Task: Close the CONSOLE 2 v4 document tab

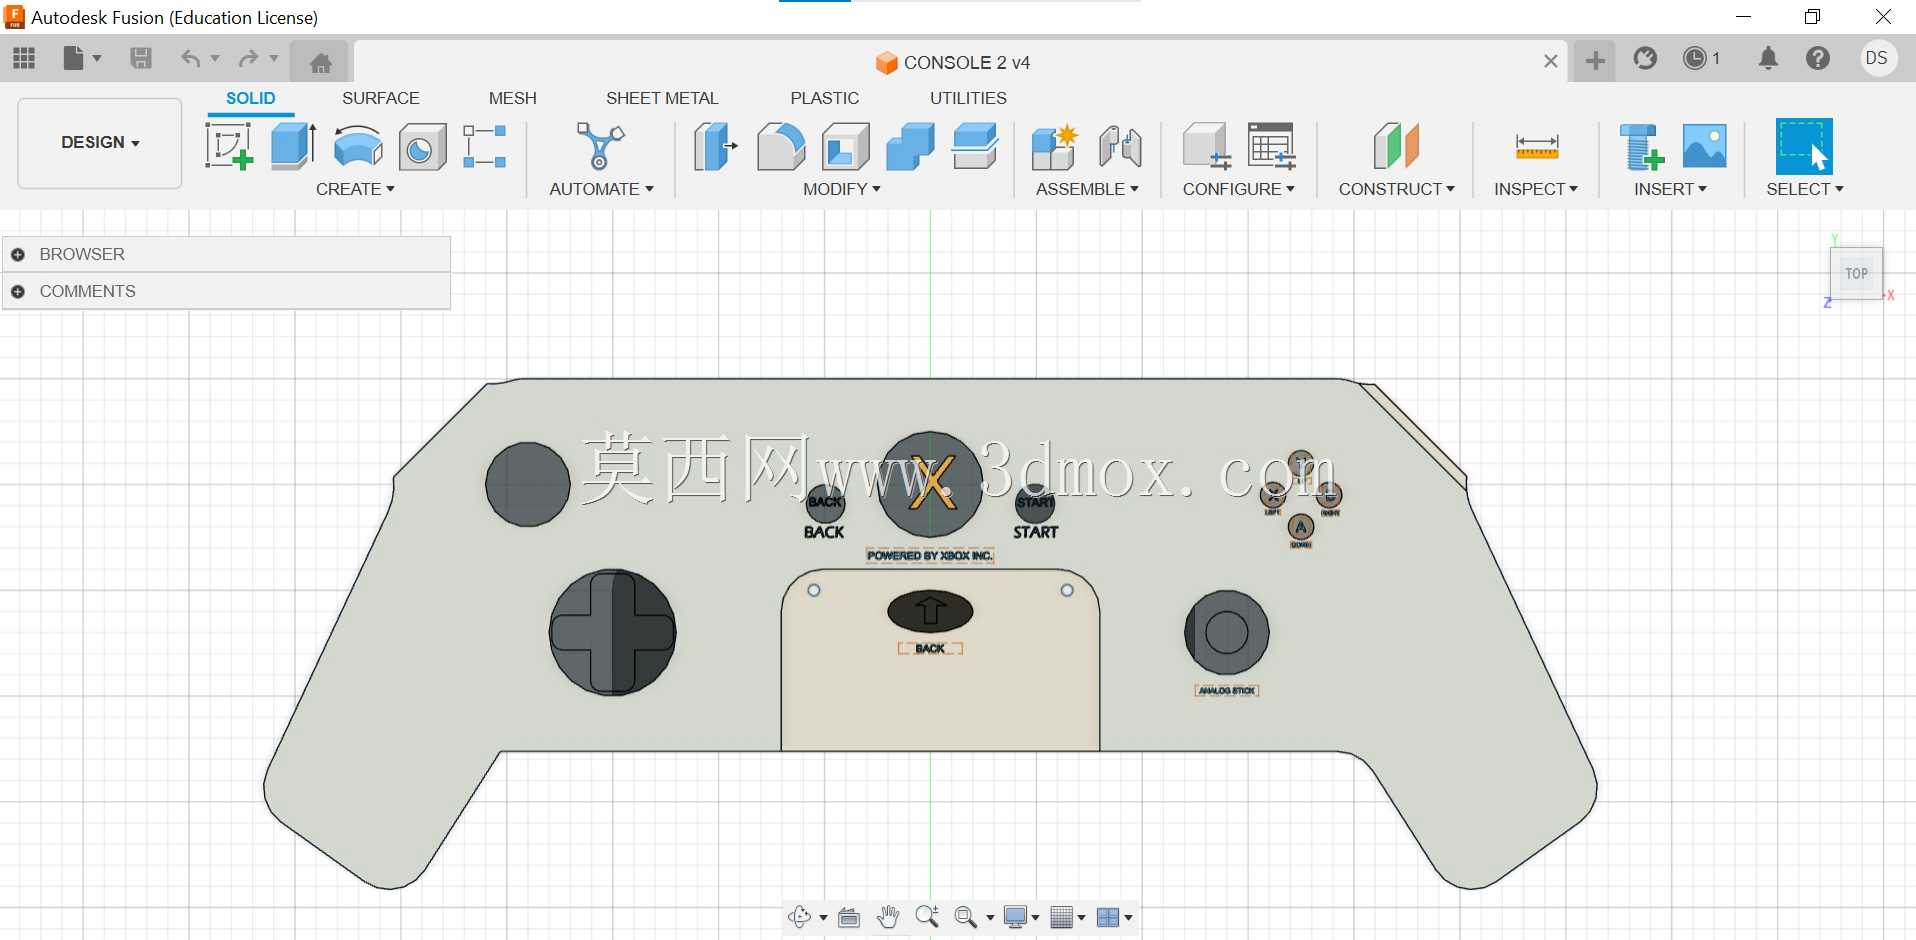Action: [1550, 61]
